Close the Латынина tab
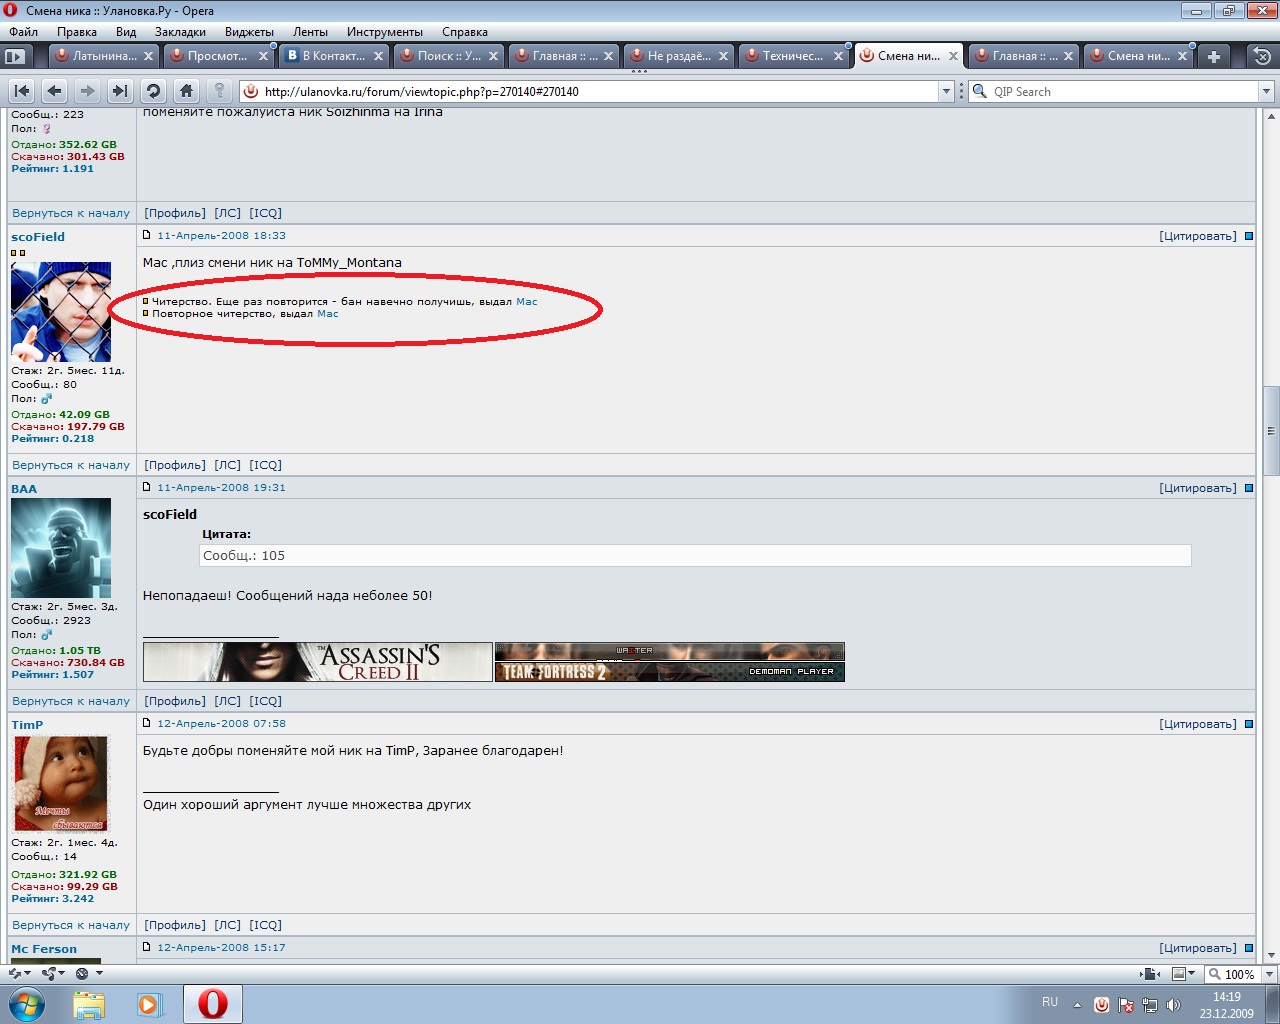 click(149, 57)
